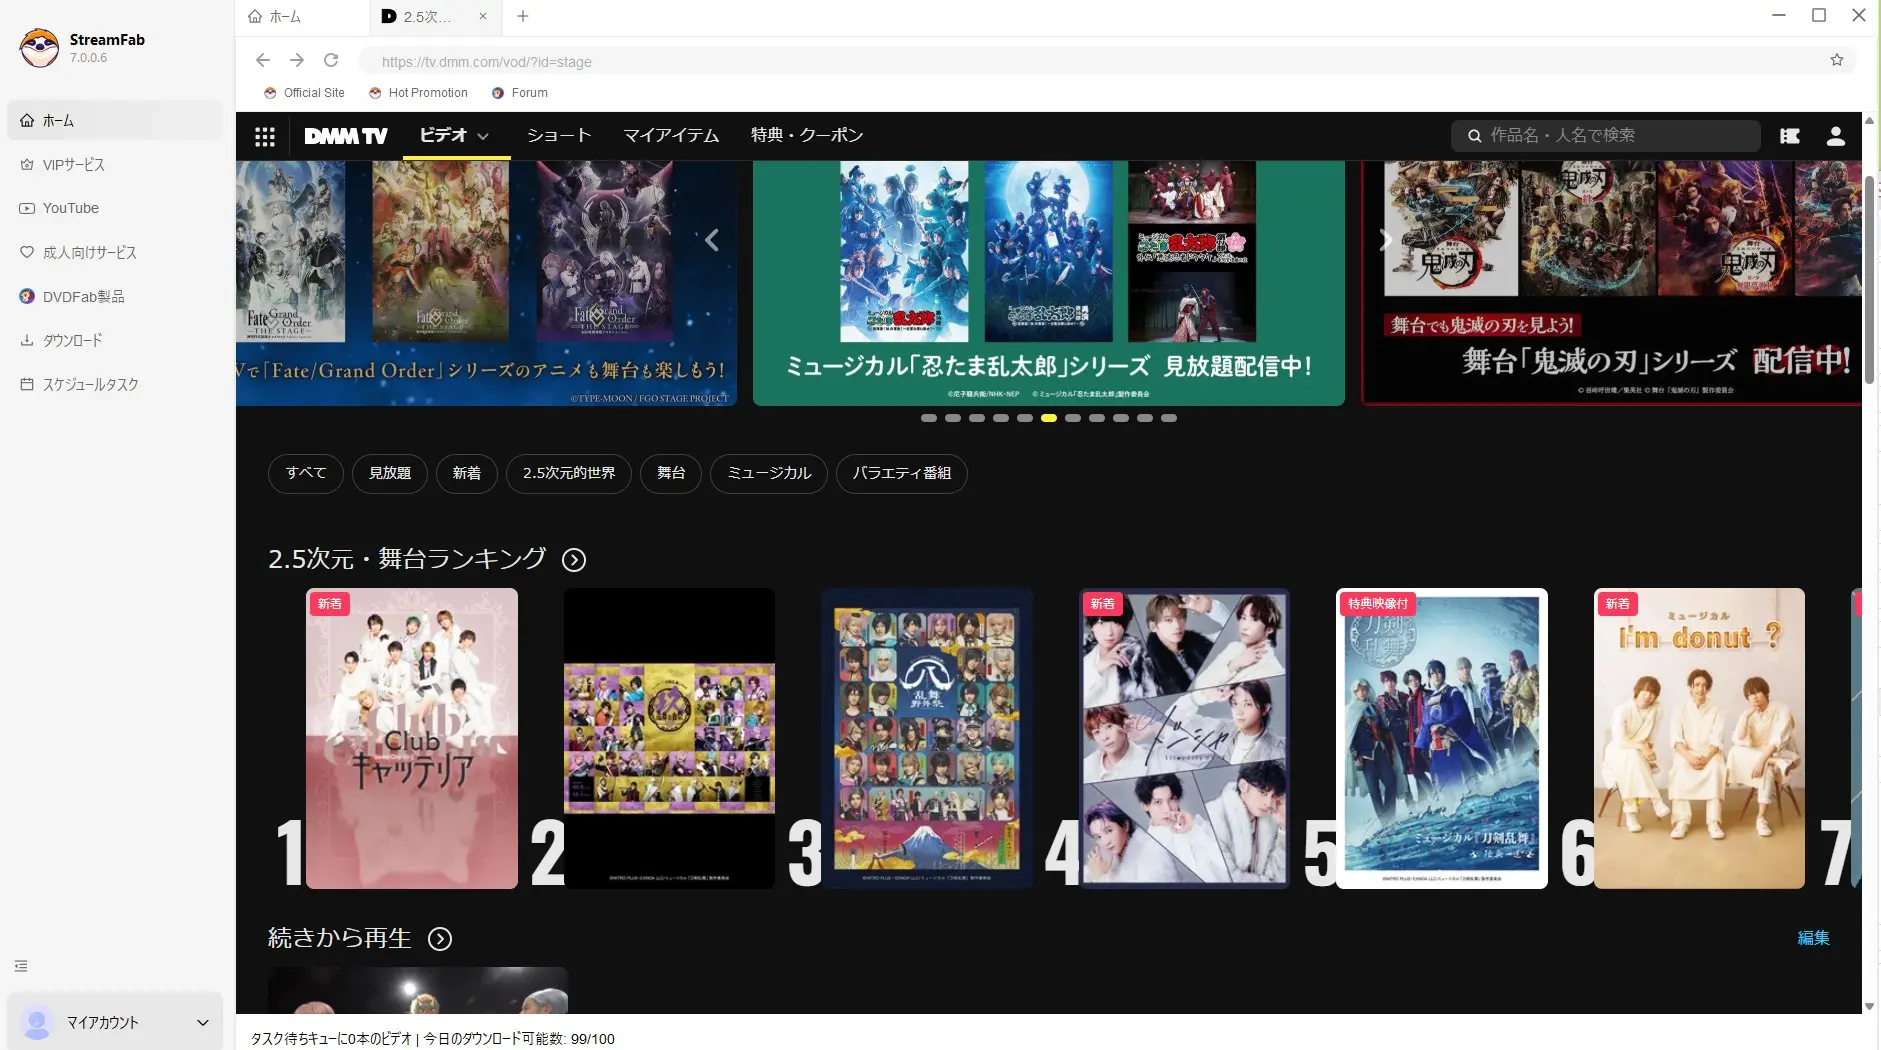
Task: Reload the page with the refresh icon
Action: 331,60
